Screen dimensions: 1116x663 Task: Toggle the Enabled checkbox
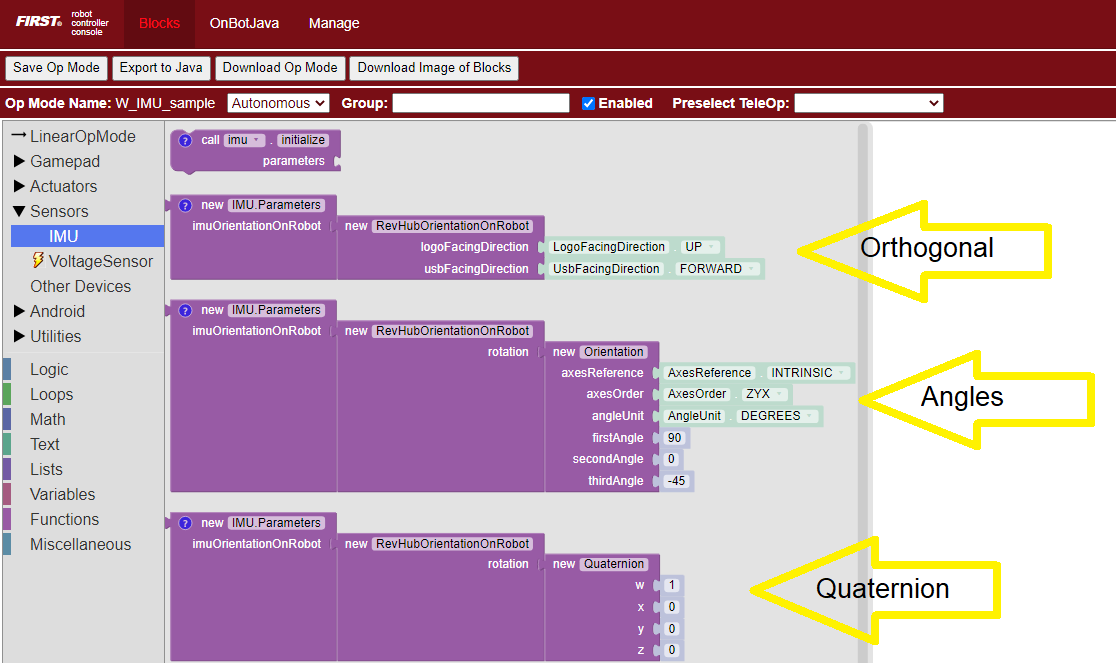[x=589, y=103]
